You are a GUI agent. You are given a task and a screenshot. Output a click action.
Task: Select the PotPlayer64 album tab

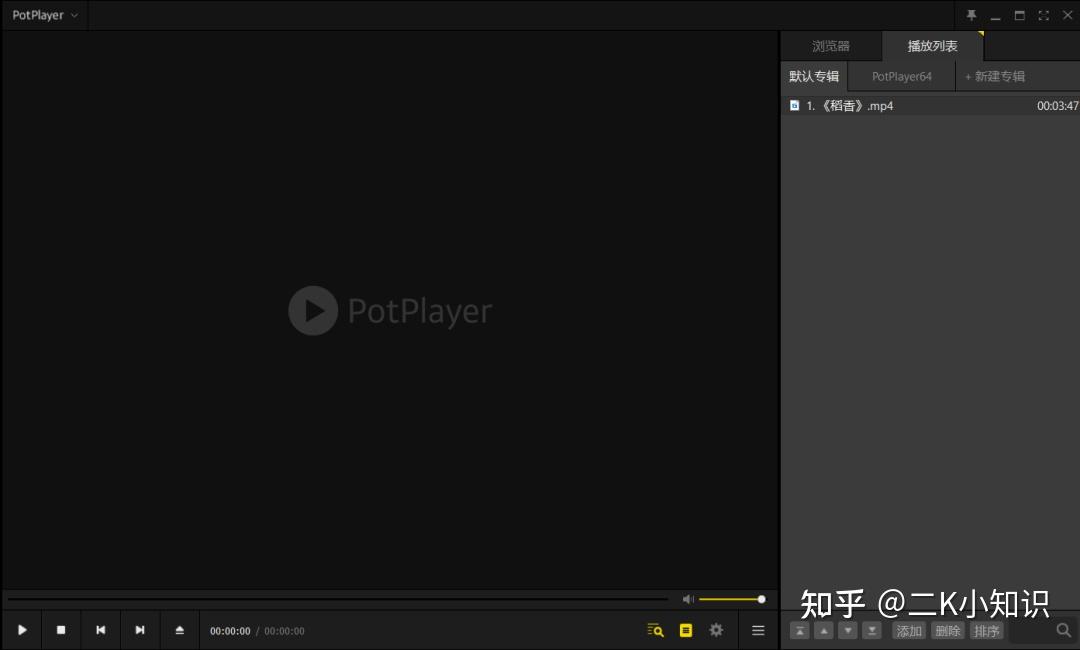click(x=900, y=76)
